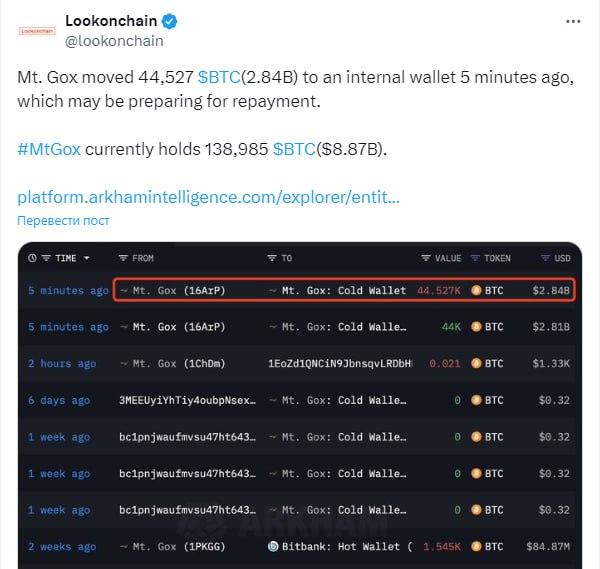
Task: Click the filter icon beside FROM column
Action: (x=124, y=258)
